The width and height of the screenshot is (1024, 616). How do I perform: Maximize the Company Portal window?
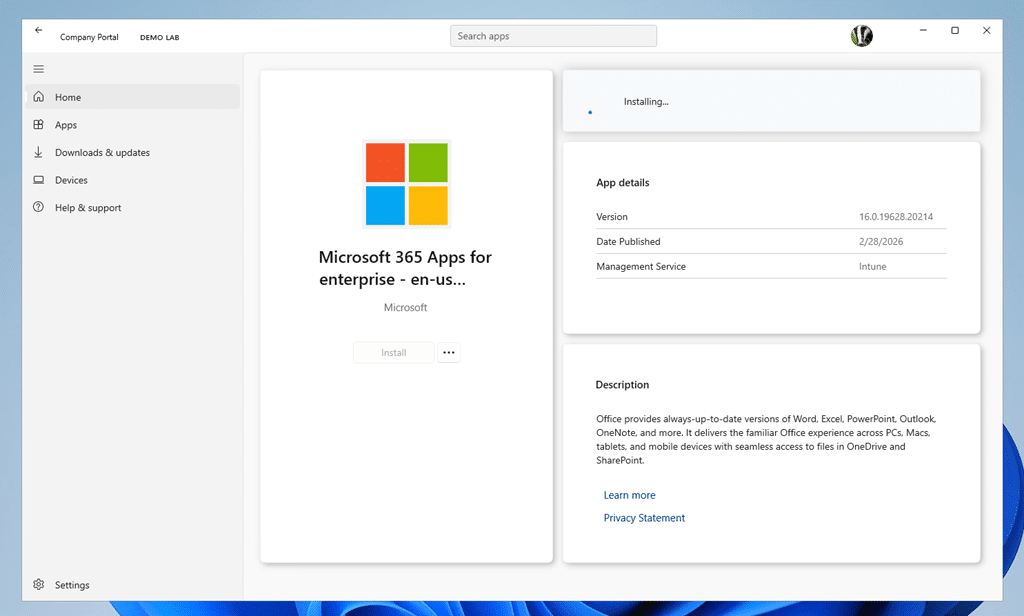coord(955,31)
